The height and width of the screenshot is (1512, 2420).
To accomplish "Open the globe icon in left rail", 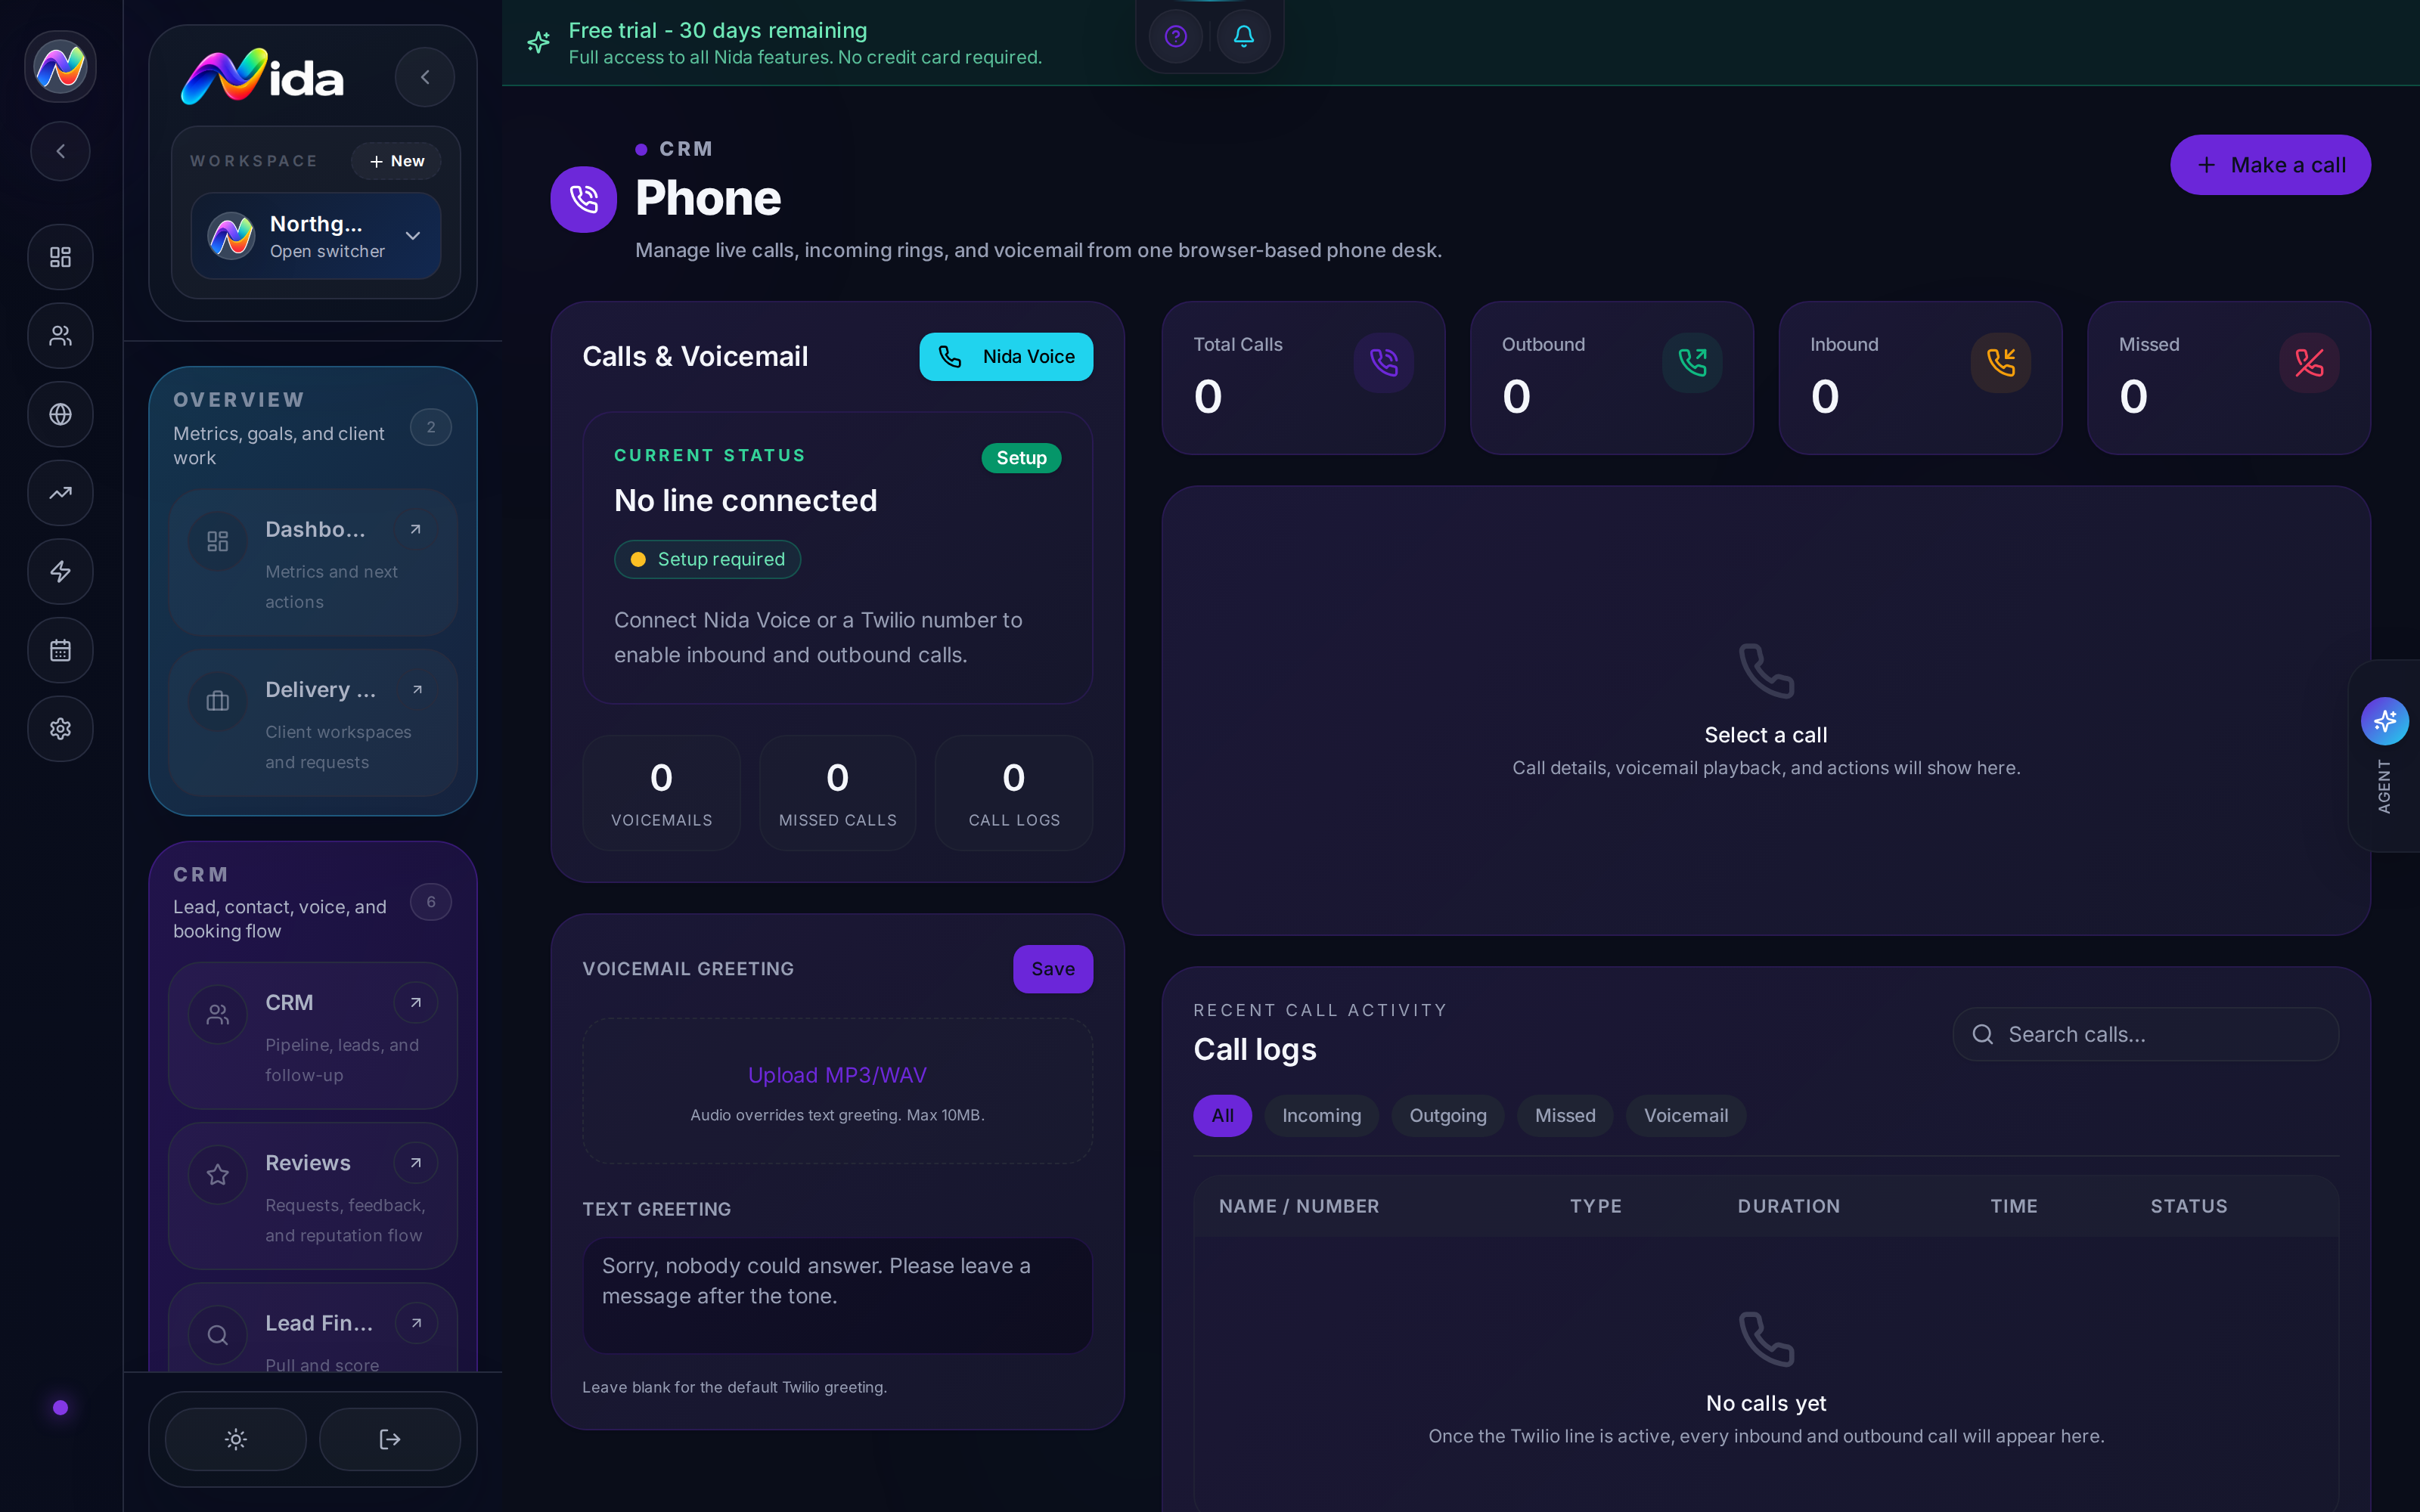I will (61, 414).
